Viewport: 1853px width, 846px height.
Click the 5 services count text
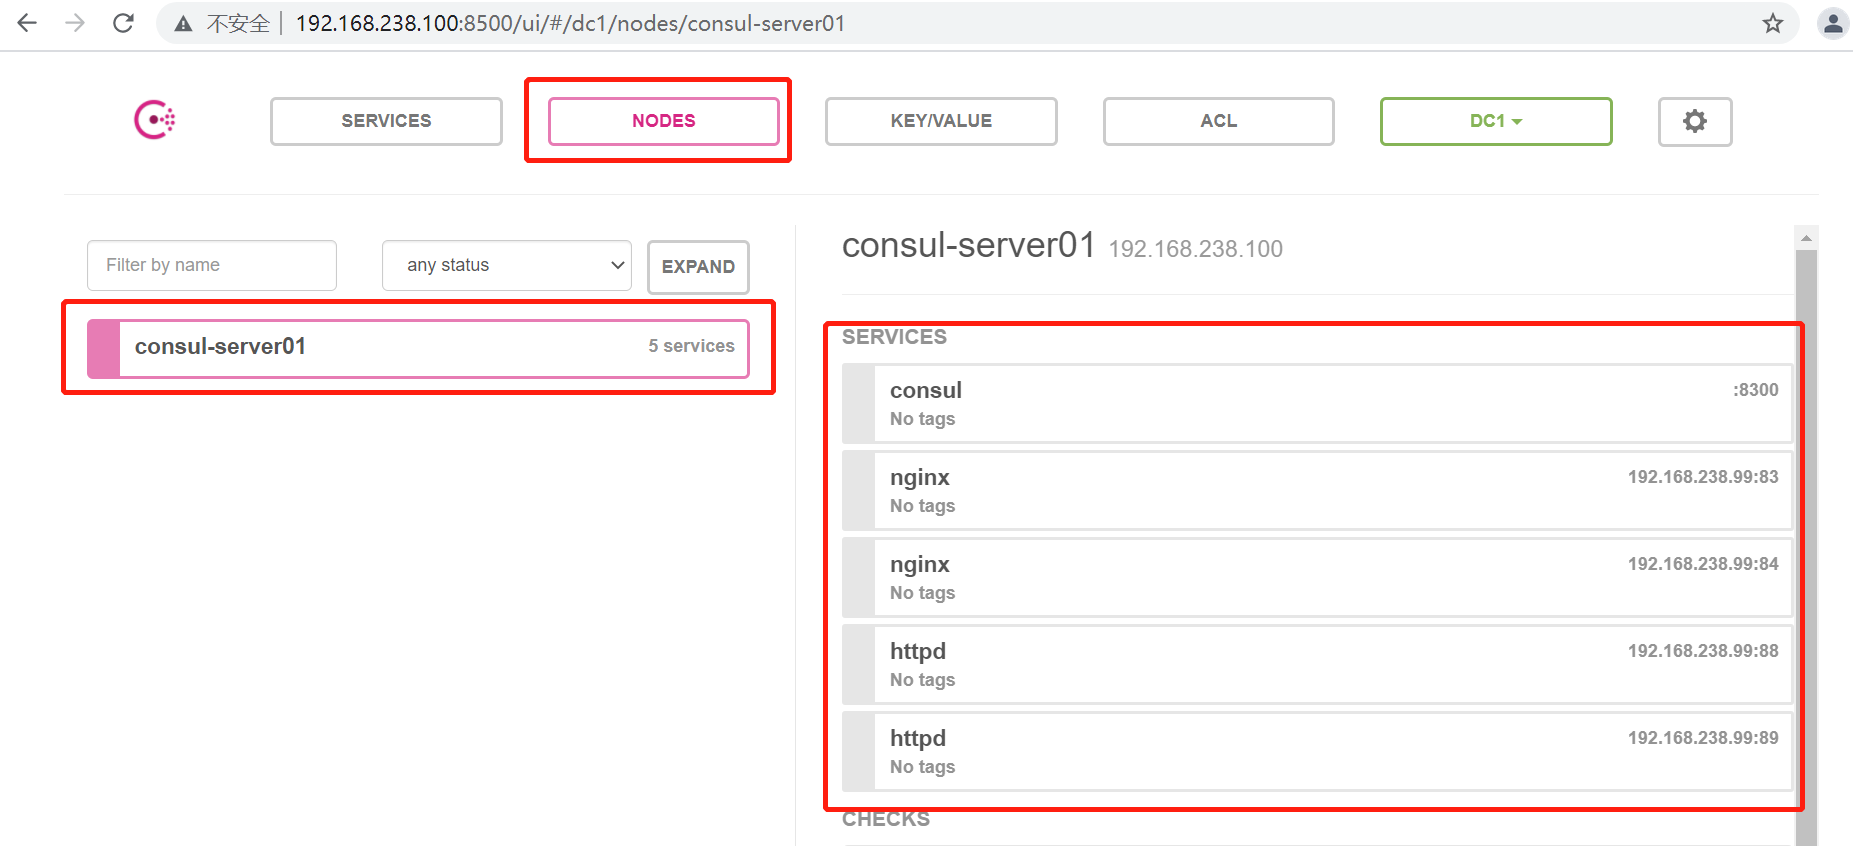click(x=691, y=346)
